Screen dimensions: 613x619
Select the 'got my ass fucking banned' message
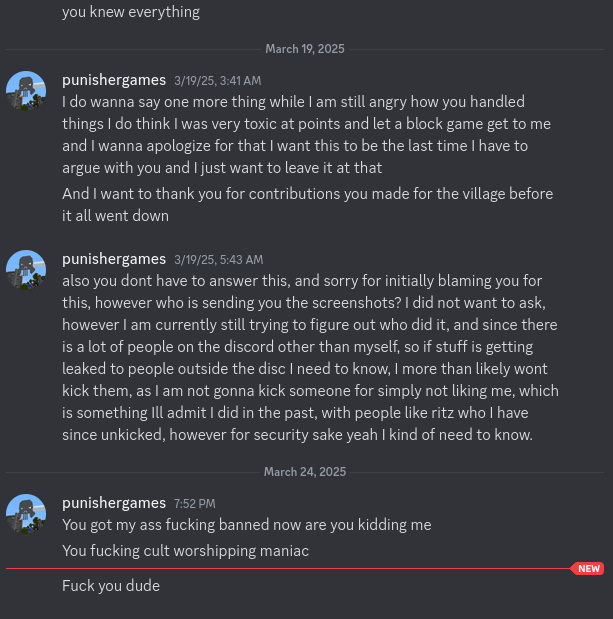[x=247, y=525]
